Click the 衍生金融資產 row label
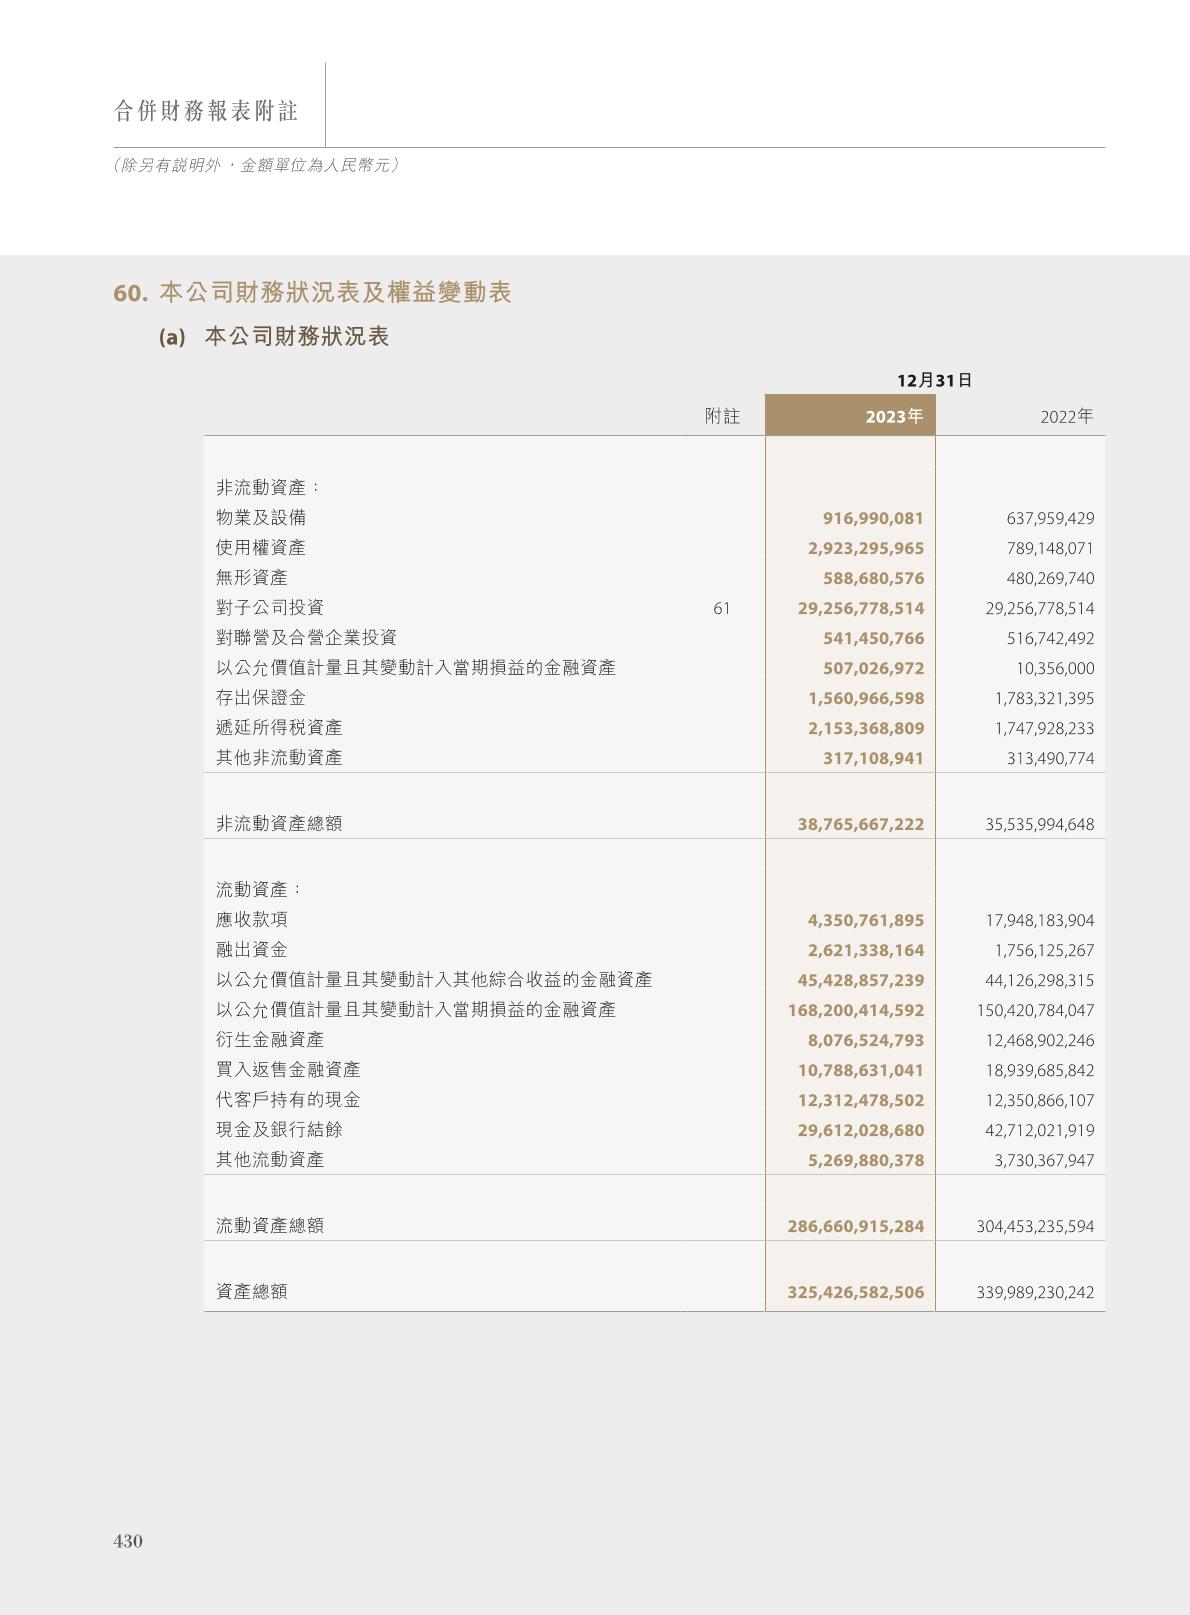The width and height of the screenshot is (1190, 1615). [270, 1040]
